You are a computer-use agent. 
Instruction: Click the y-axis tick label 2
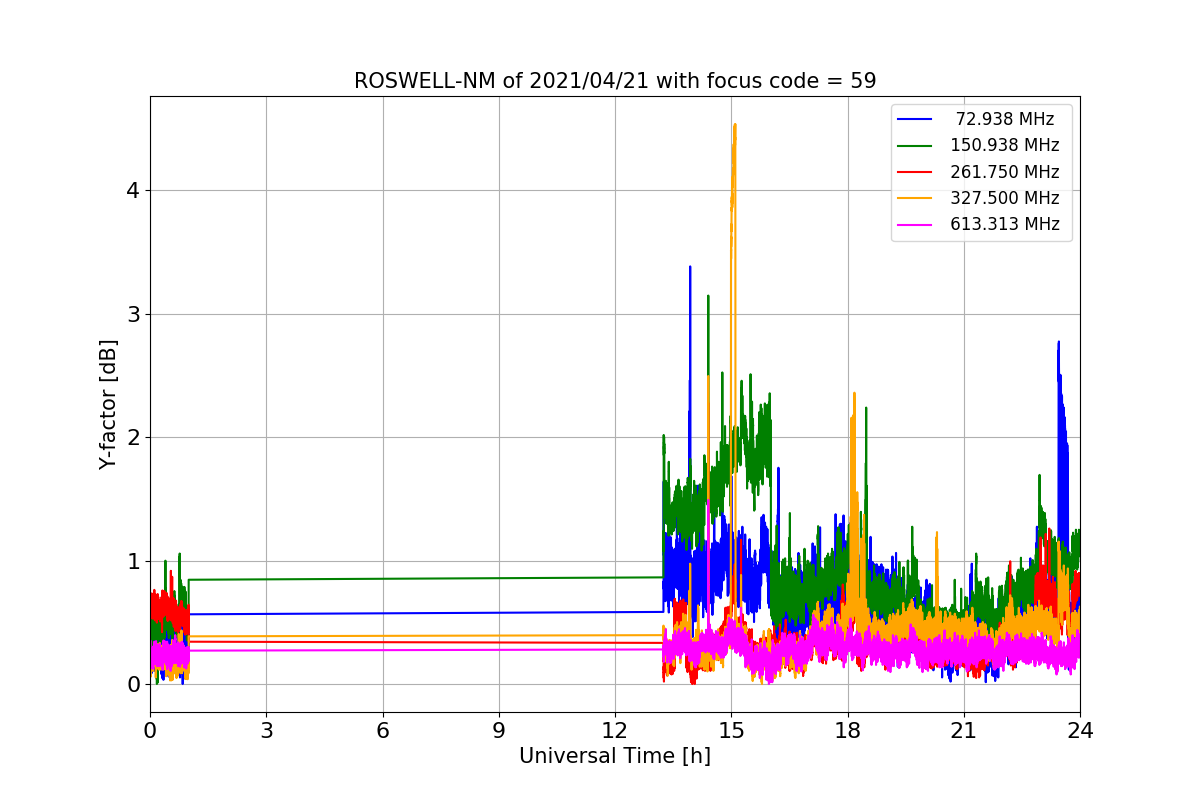pos(131,437)
